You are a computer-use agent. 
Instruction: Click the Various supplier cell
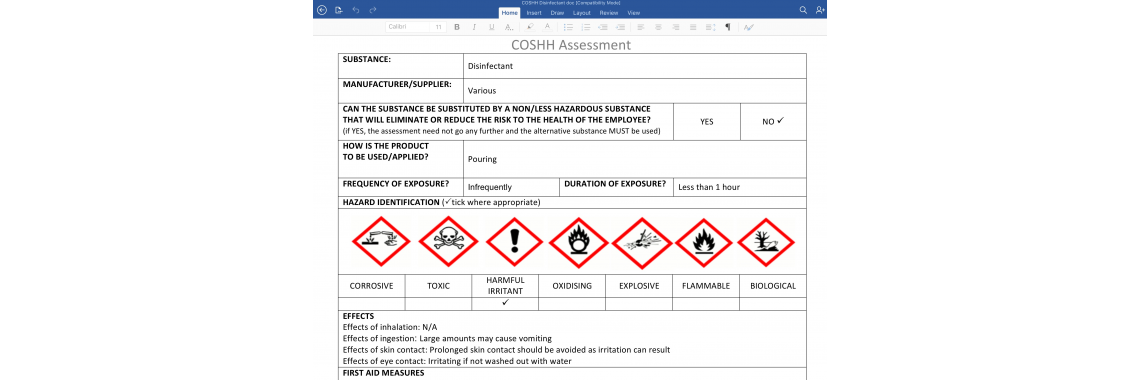(x=635, y=91)
